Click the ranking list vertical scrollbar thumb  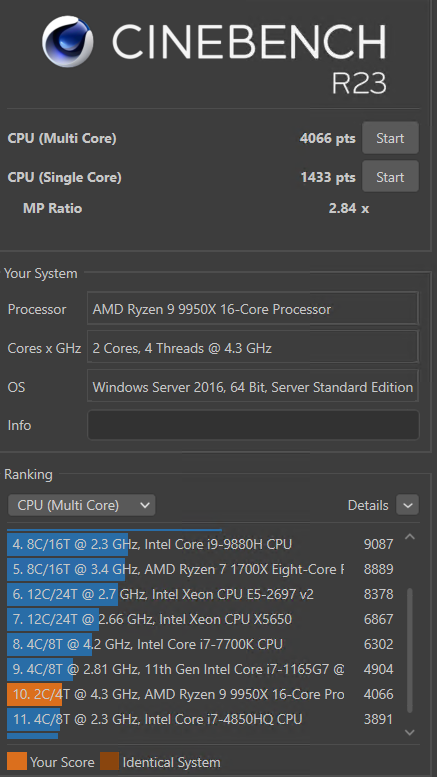[409, 650]
